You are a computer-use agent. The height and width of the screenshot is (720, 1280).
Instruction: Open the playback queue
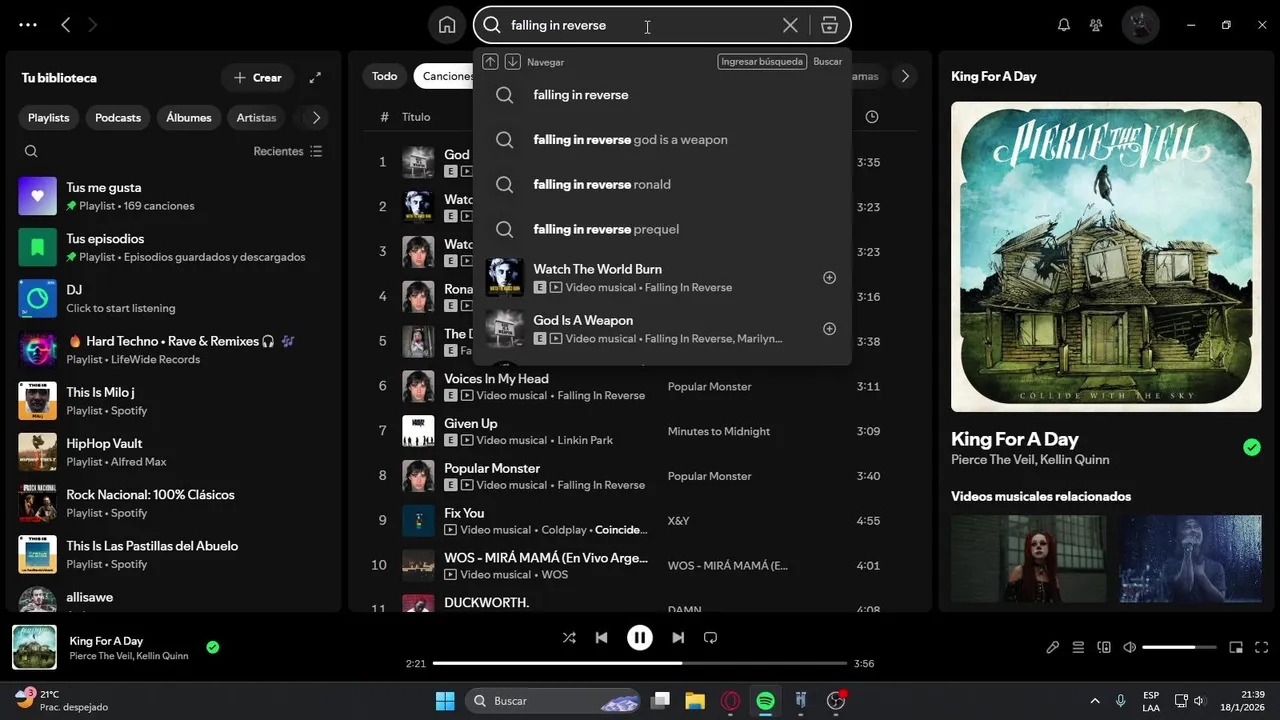pyautogui.click(x=1078, y=647)
